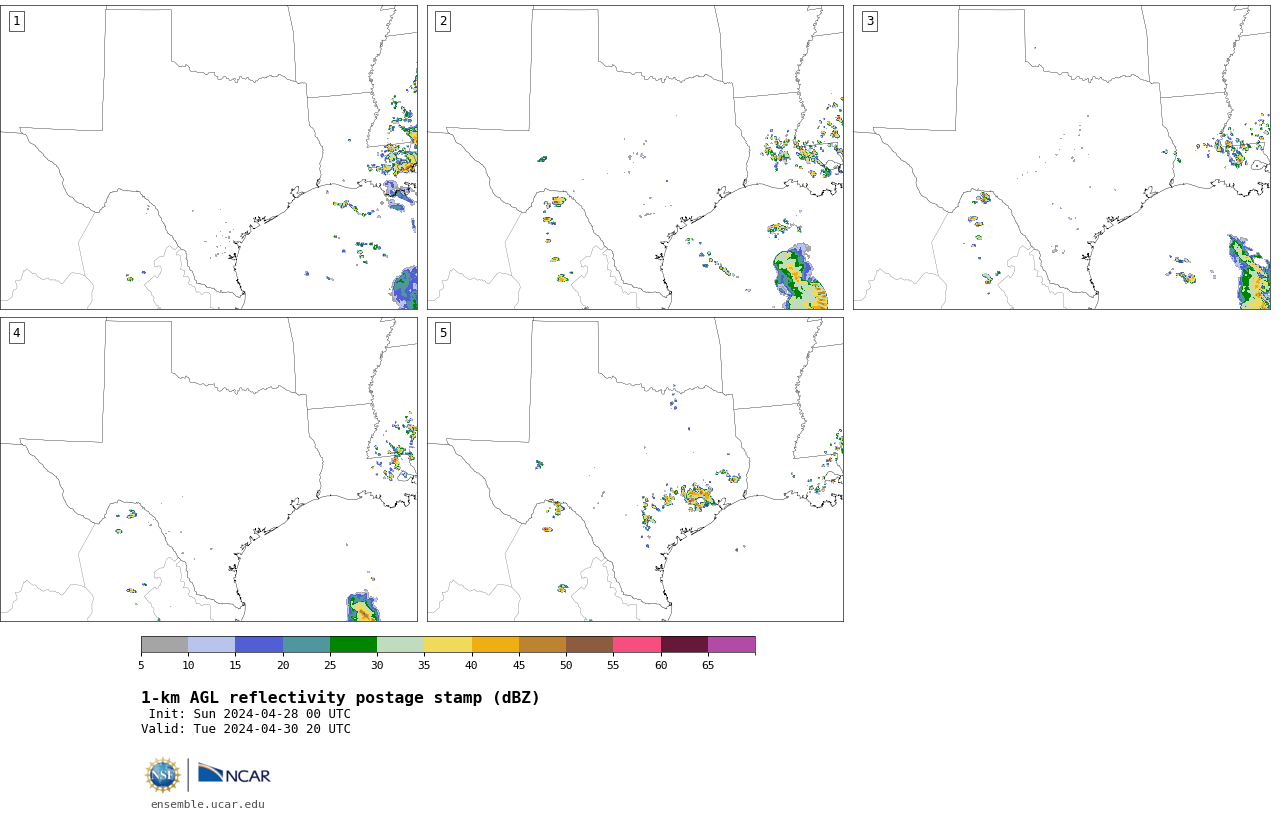Open ensemble member 3 reflectivity map
This screenshot has height=815, width=1280.
point(1061,157)
